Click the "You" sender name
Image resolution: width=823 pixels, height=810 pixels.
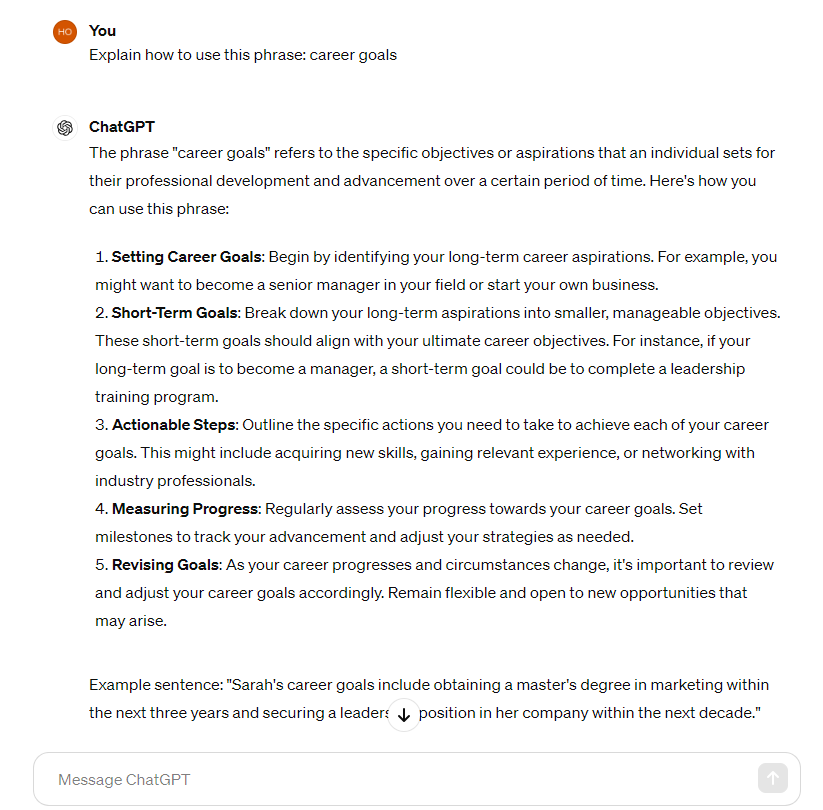click(x=102, y=31)
